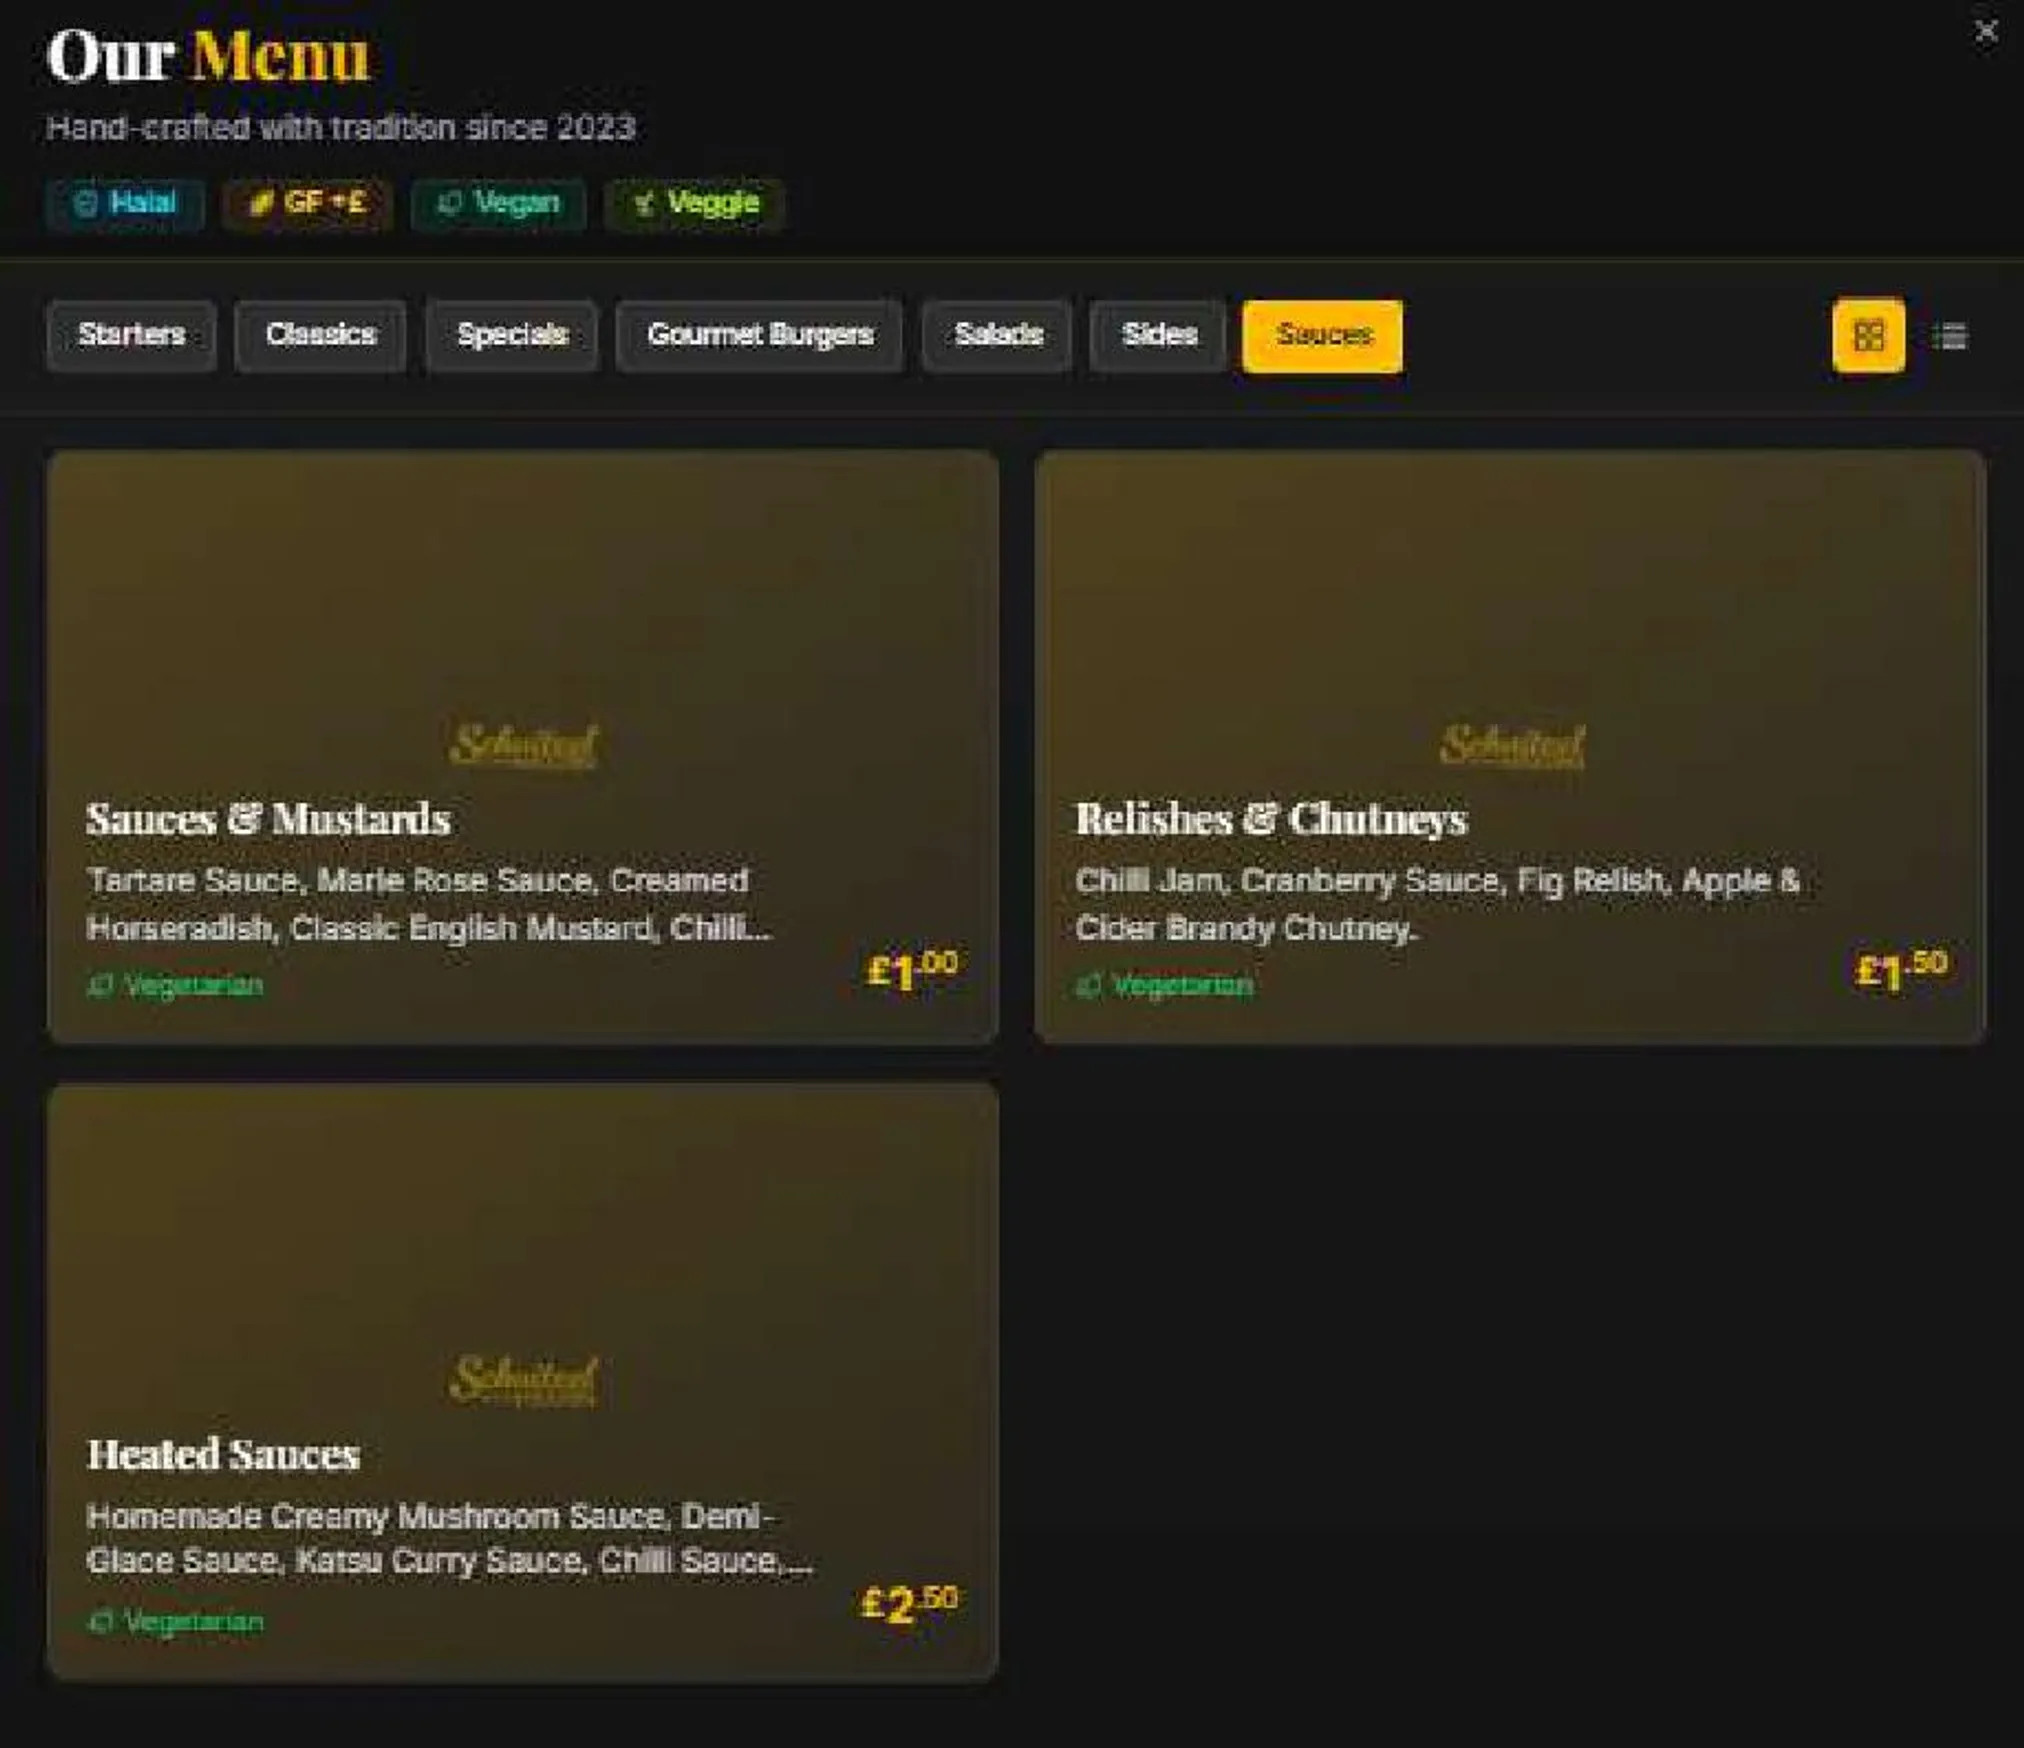Toggle the Vegan dietary filter
This screenshot has height=1748, width=2024.
point(498,203)
